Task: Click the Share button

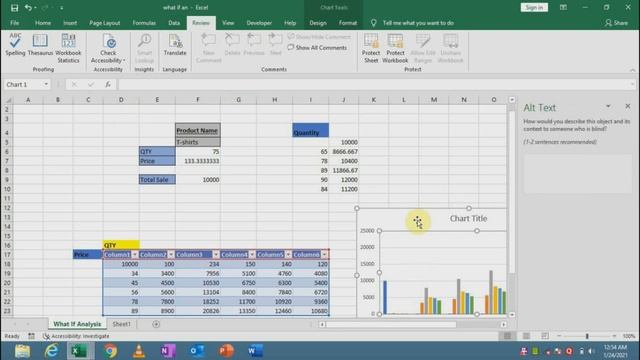Action: pyautogui.click(x=616, y=23)
